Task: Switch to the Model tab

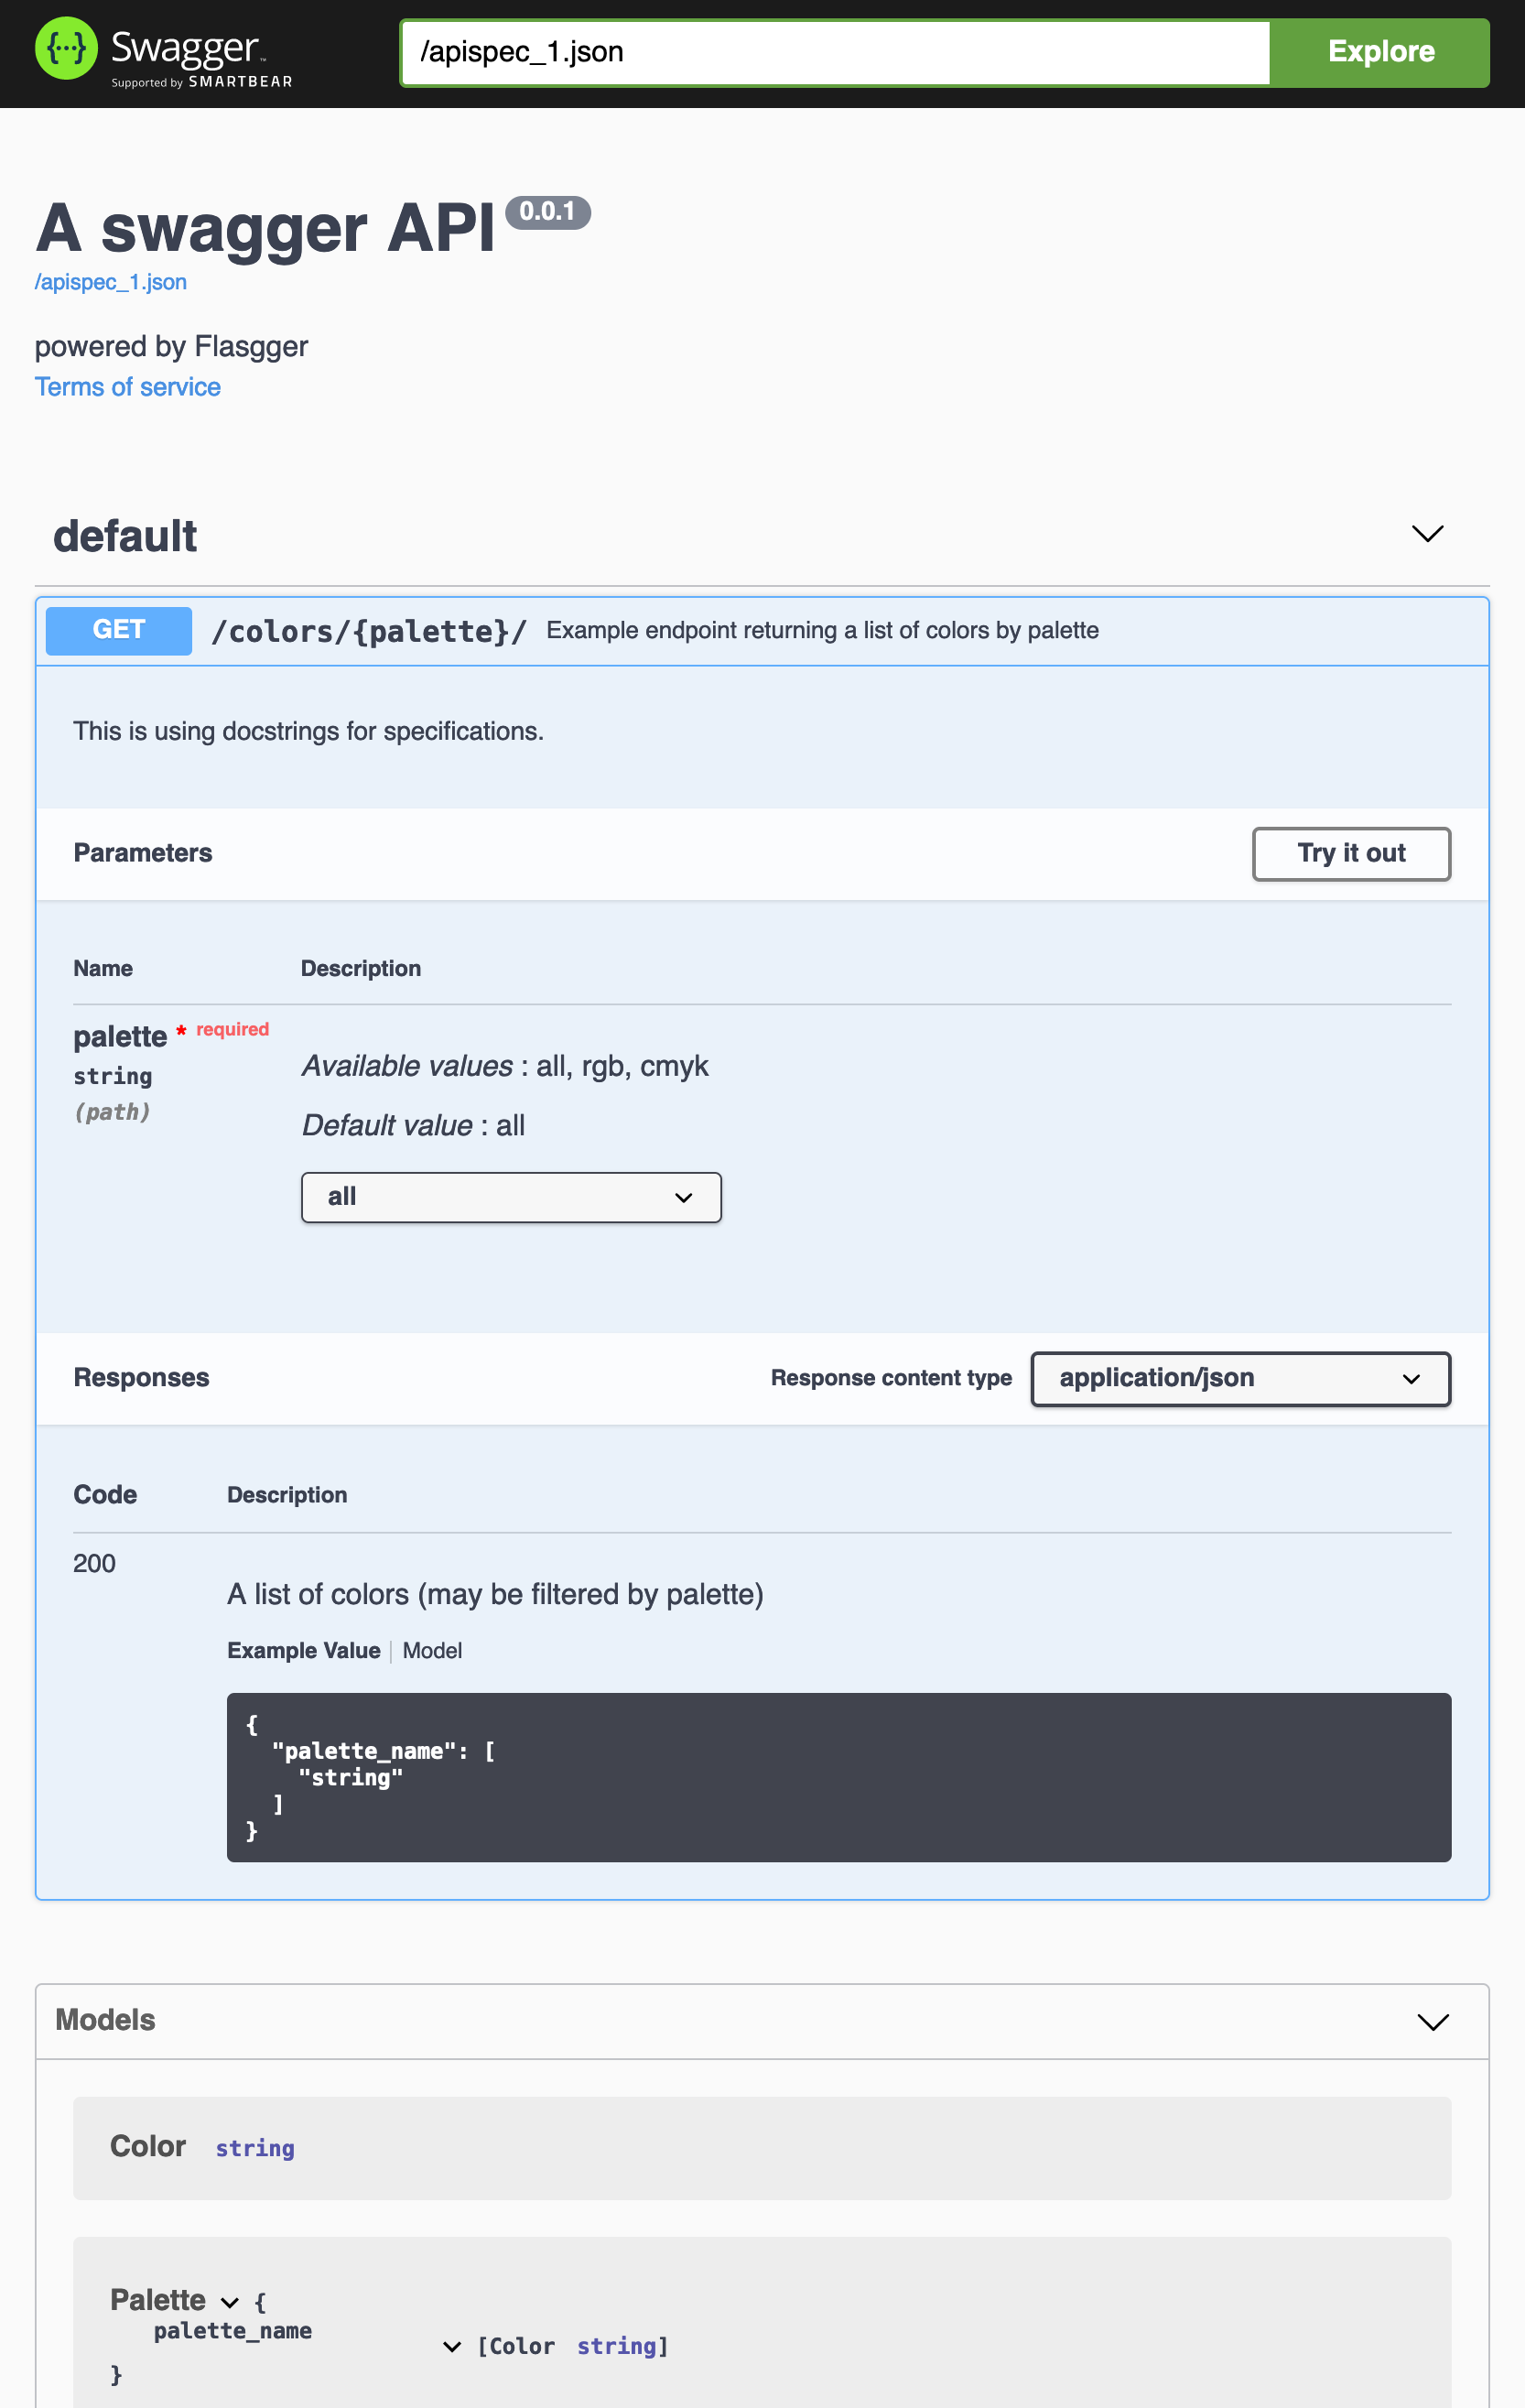Action: coord(431,1650)
